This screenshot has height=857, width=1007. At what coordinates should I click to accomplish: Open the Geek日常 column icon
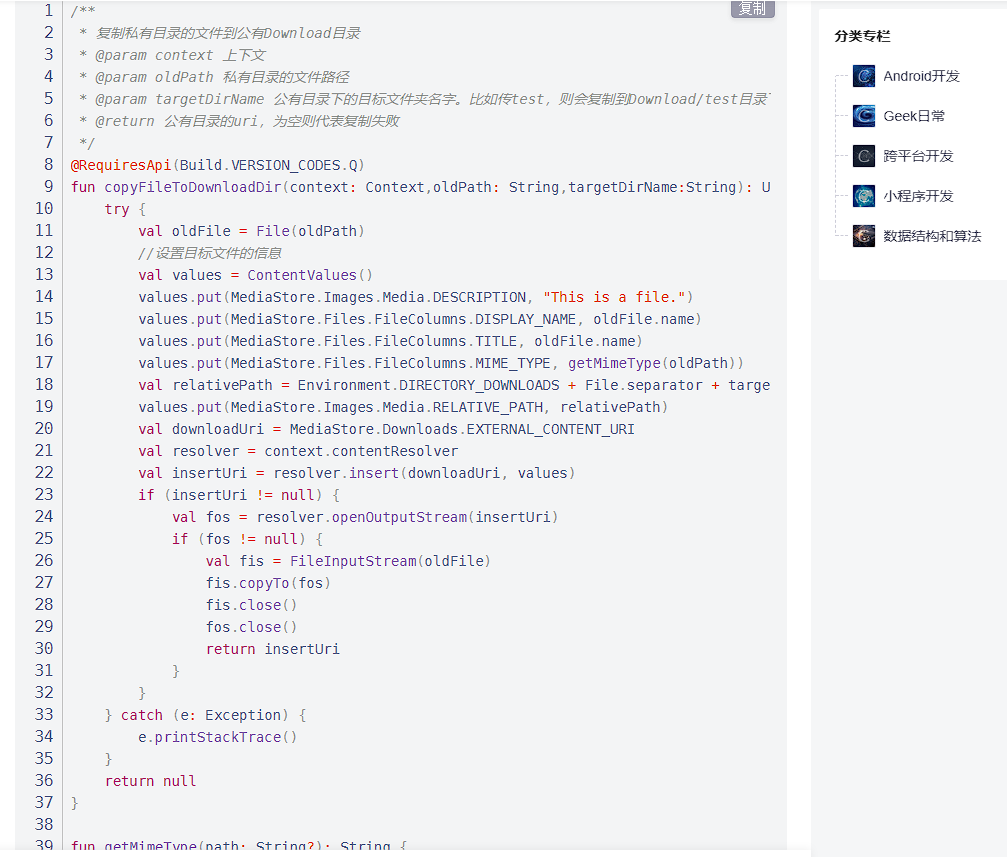coord(864,116)
